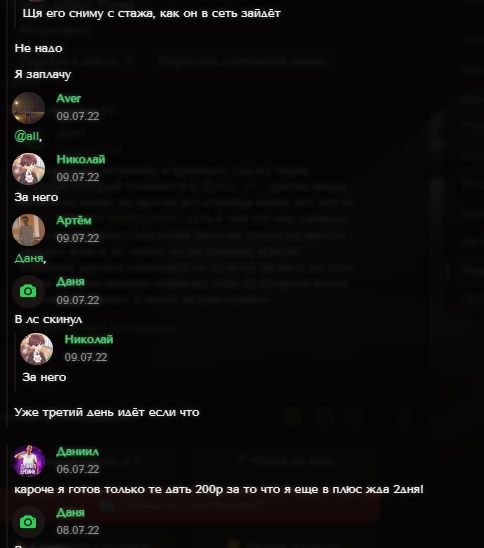Open Николай's profile name link

81,159
